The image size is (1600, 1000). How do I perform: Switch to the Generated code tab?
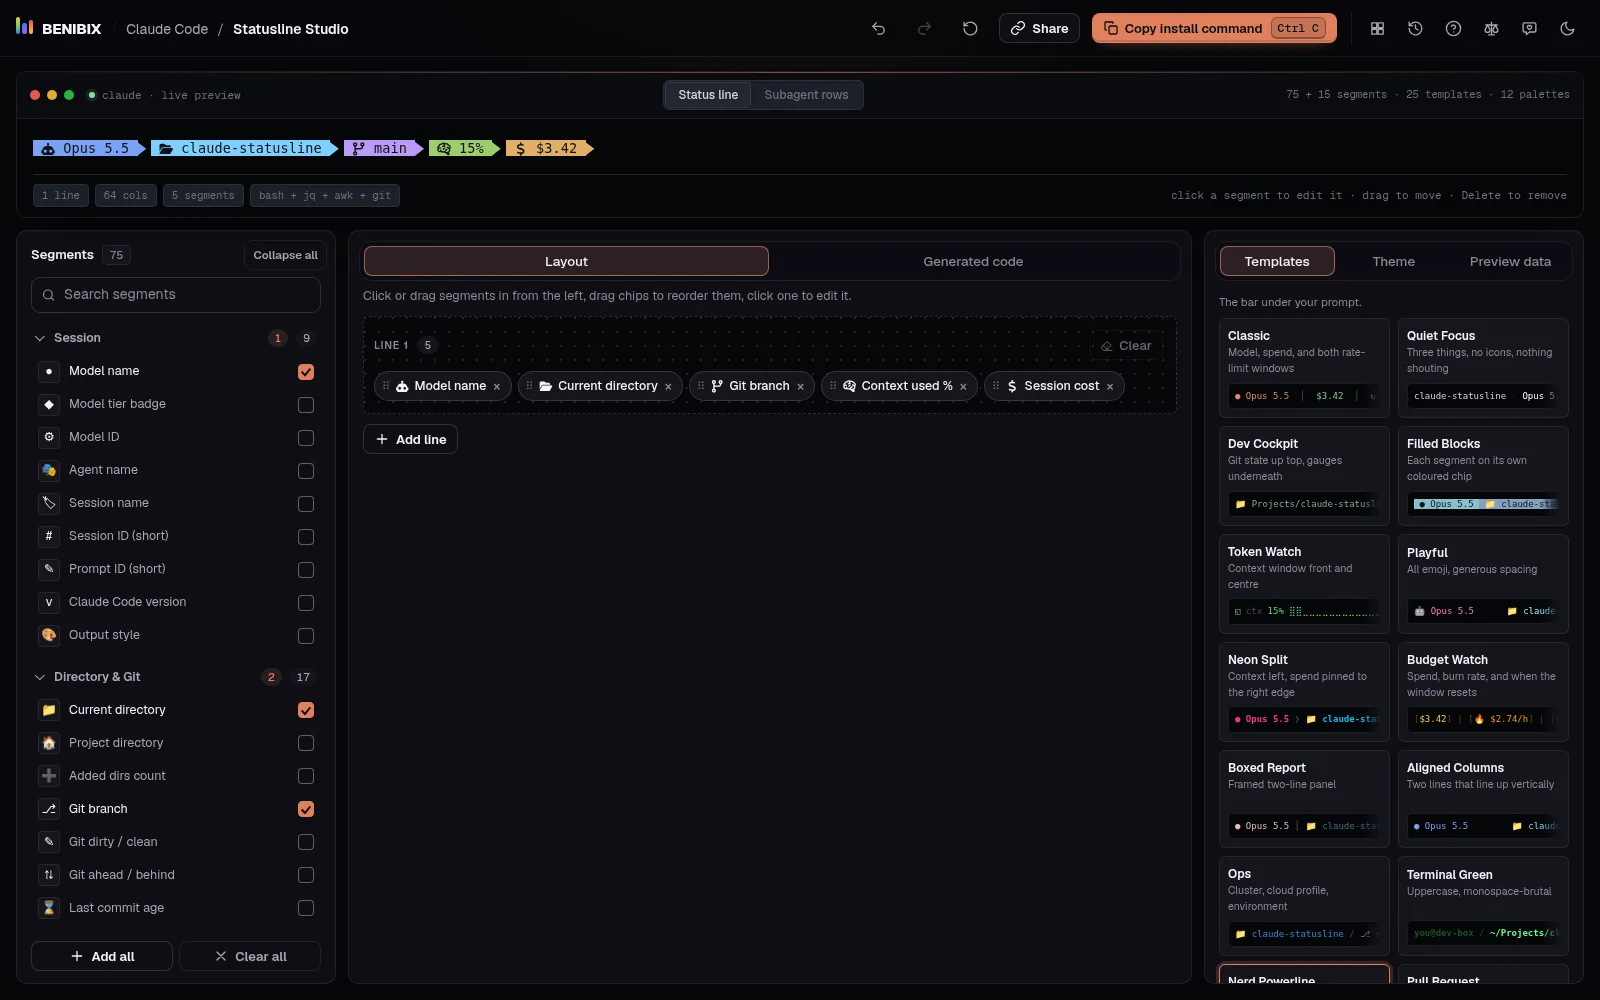coord(973,261)
